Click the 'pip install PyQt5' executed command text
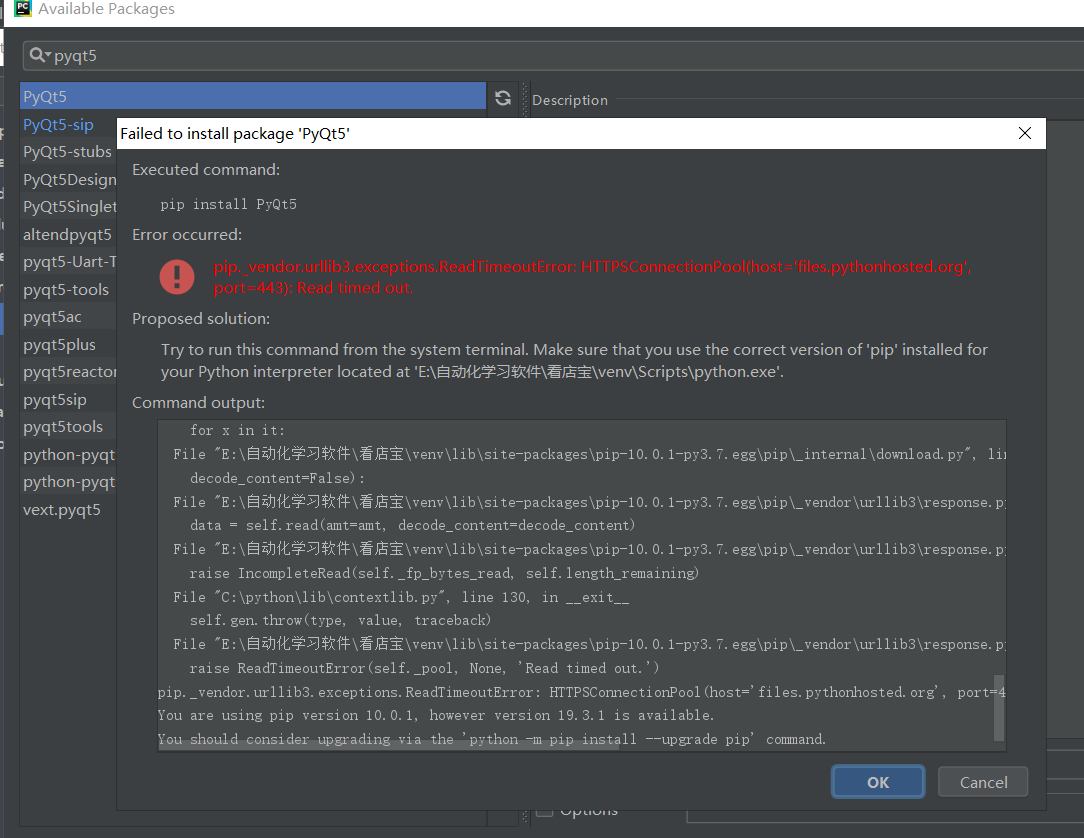Image resolution: width=1084 pixels, height=838 pixels. pyautogui.click(x=228, y=204)
